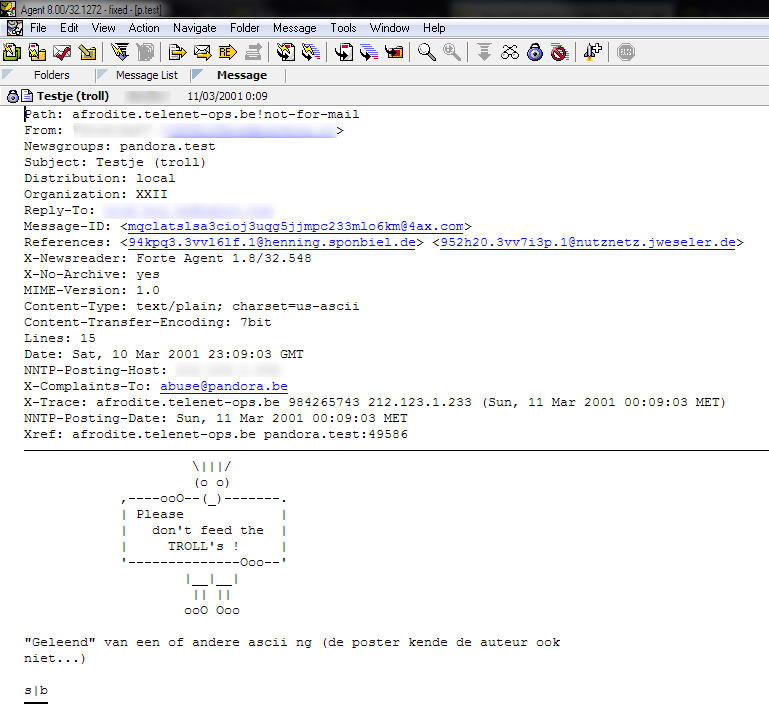The height and width of the screenshot is (728, 769).
Task: Click the X-Newsreader: Forte Agent line
Action: click(x=168, y=259)
